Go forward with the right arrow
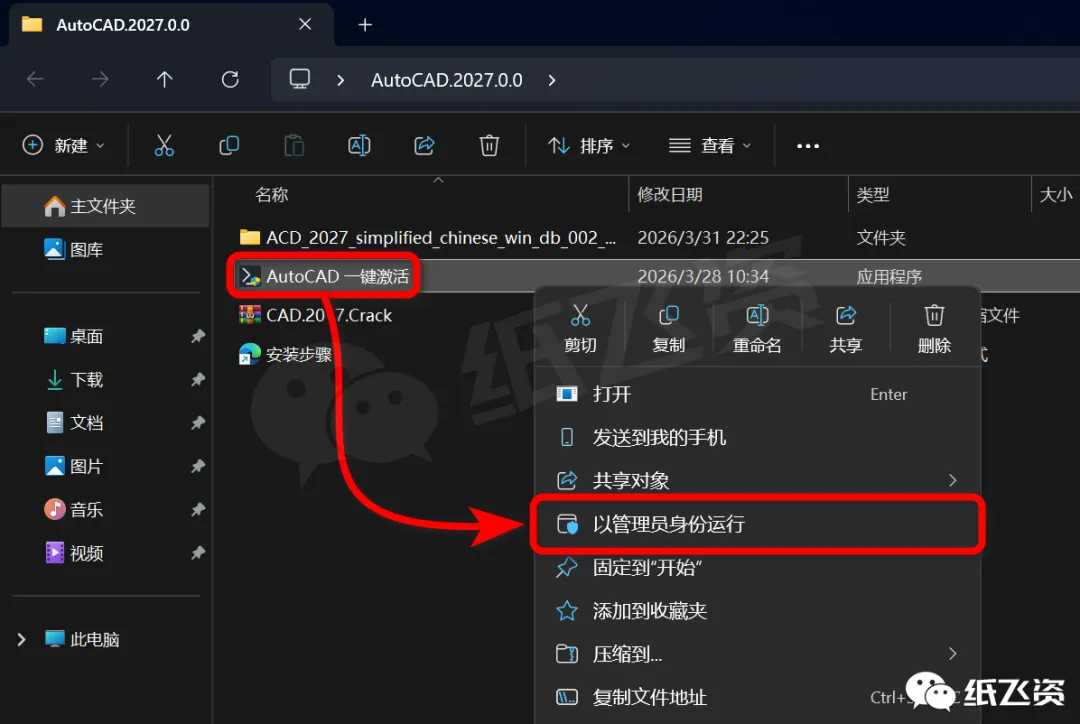Screen dimensions: 1080x724 [x=100, y=80]
